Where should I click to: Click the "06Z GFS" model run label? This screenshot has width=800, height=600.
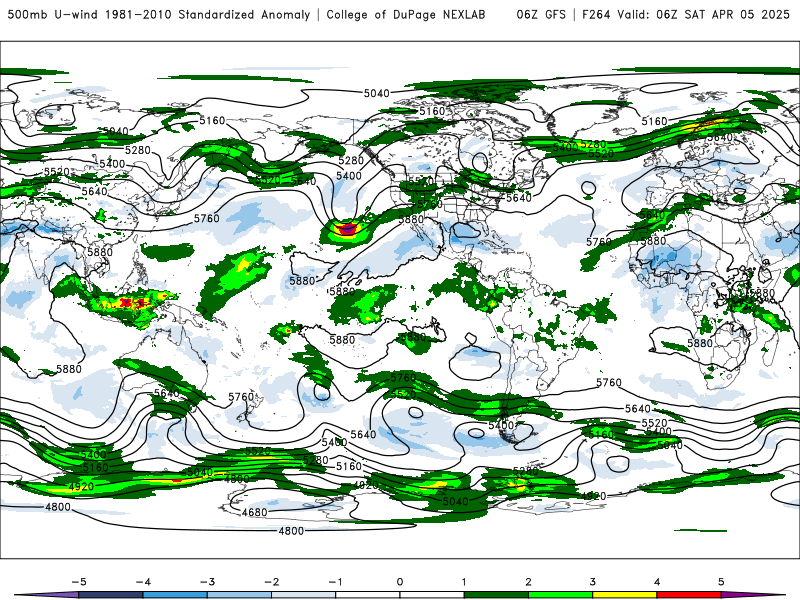tap(541, 15)
